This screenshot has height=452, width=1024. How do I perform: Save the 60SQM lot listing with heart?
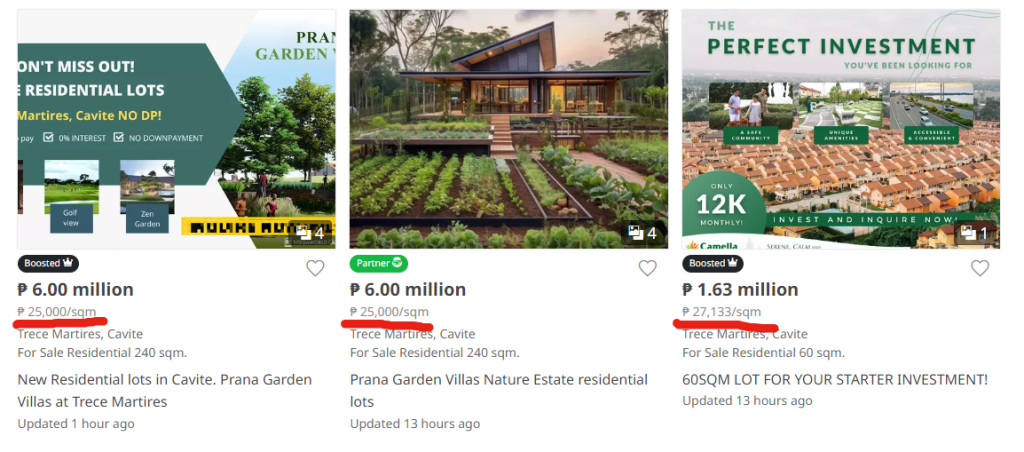[980, 268]
